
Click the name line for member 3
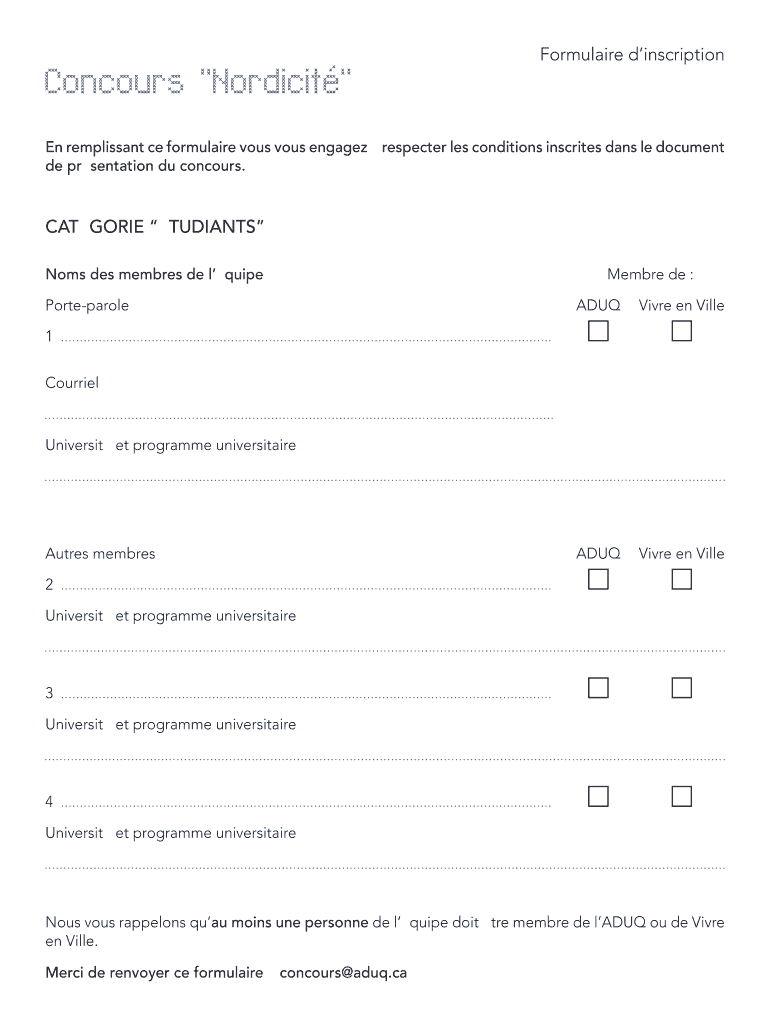coord(305,693)
